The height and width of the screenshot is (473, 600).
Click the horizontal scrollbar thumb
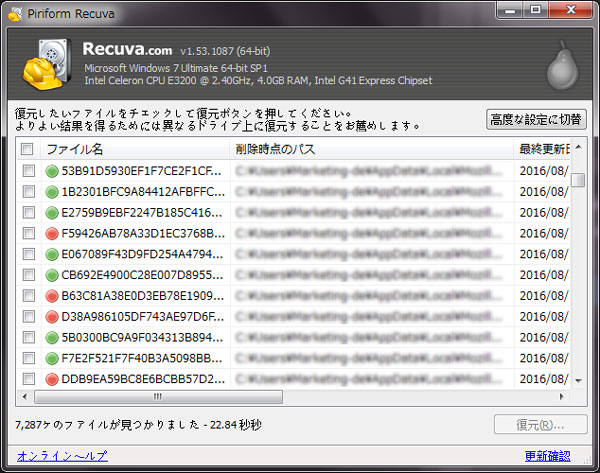[158, 397]
